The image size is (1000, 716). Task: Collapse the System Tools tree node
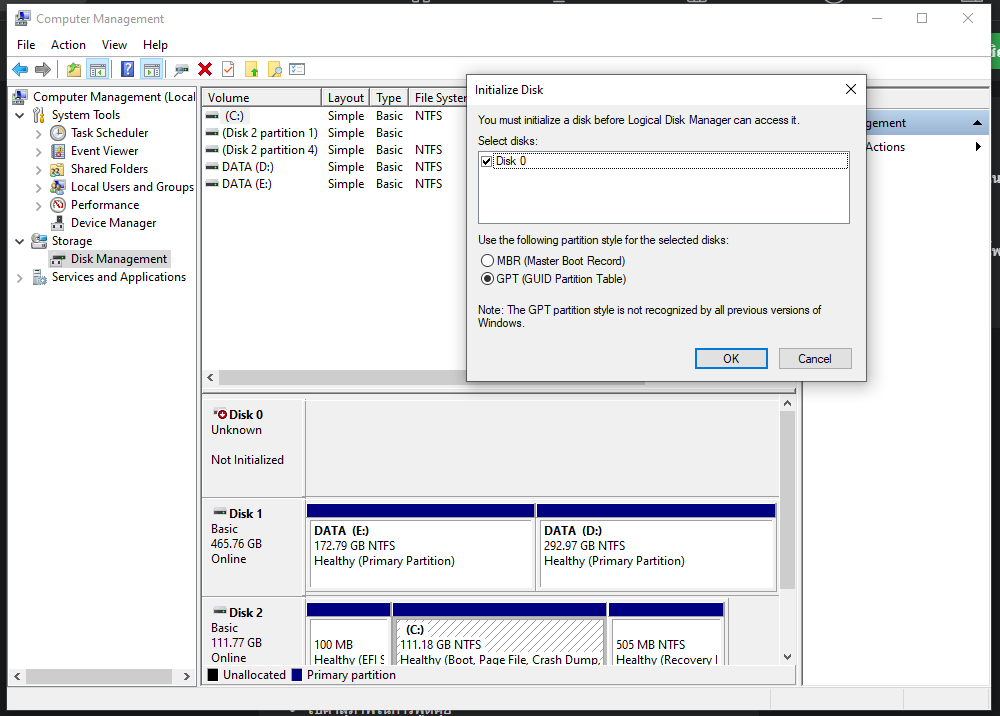point(20,115)
